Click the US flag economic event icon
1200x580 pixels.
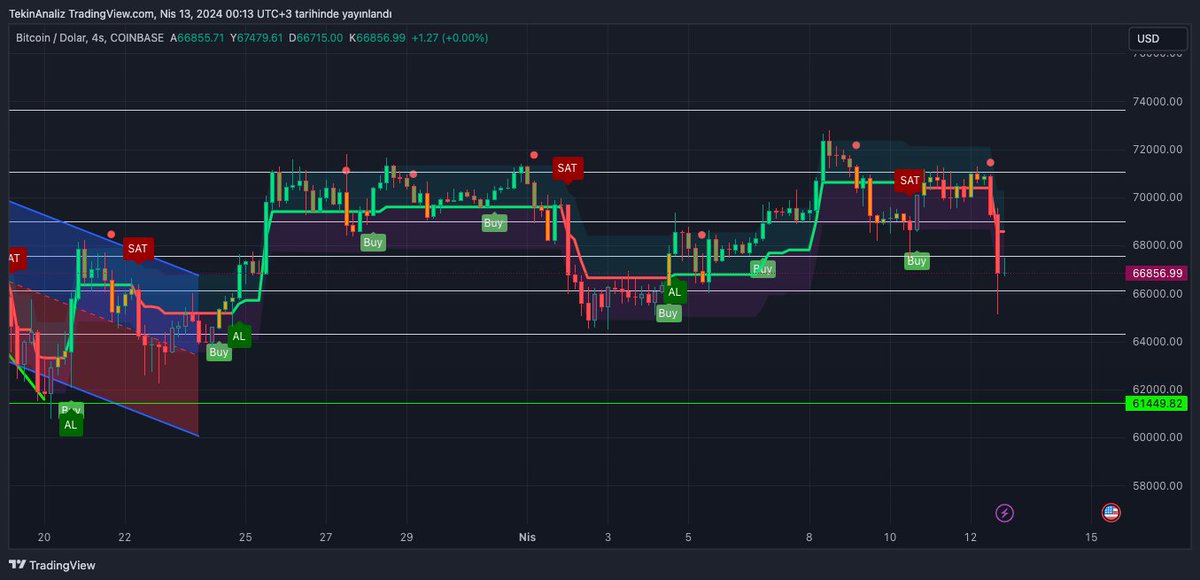pos(1111,512)
